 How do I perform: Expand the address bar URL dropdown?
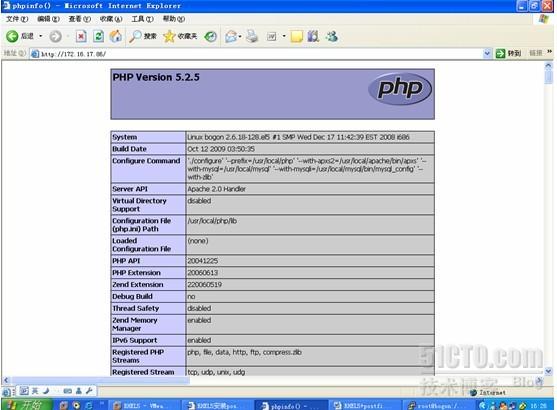click(x=487, y=54)
